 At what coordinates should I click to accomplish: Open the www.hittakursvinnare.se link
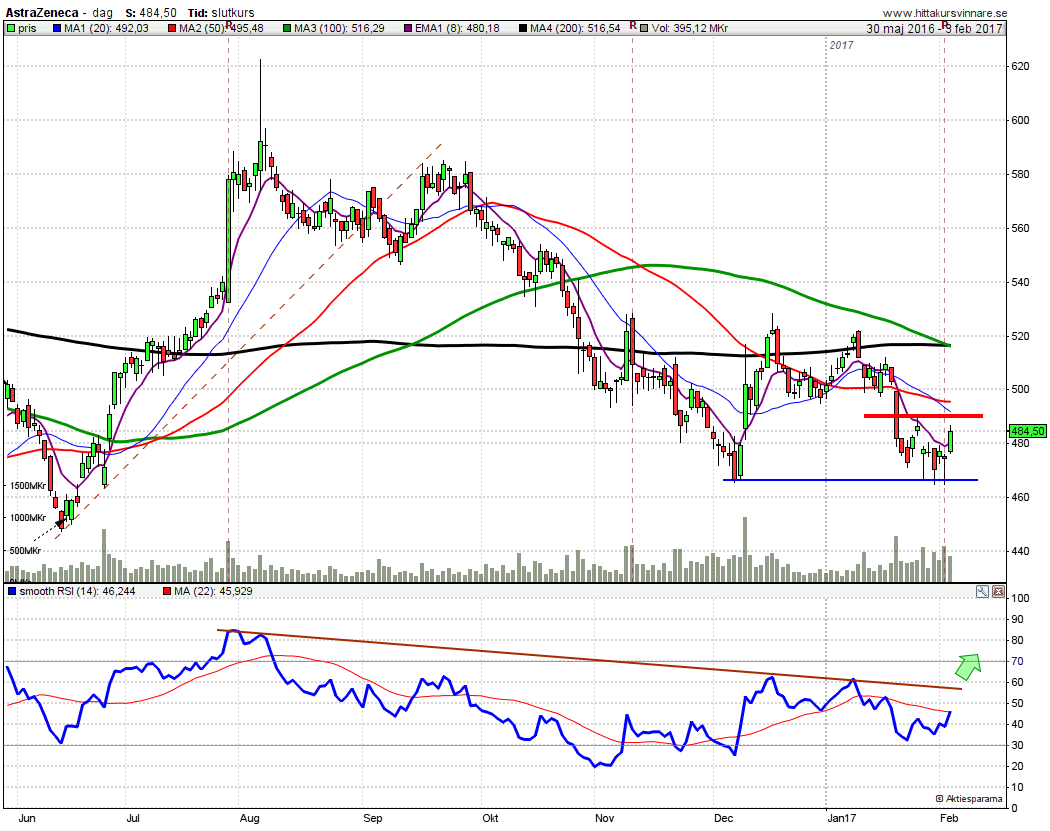tap(944, 13)
